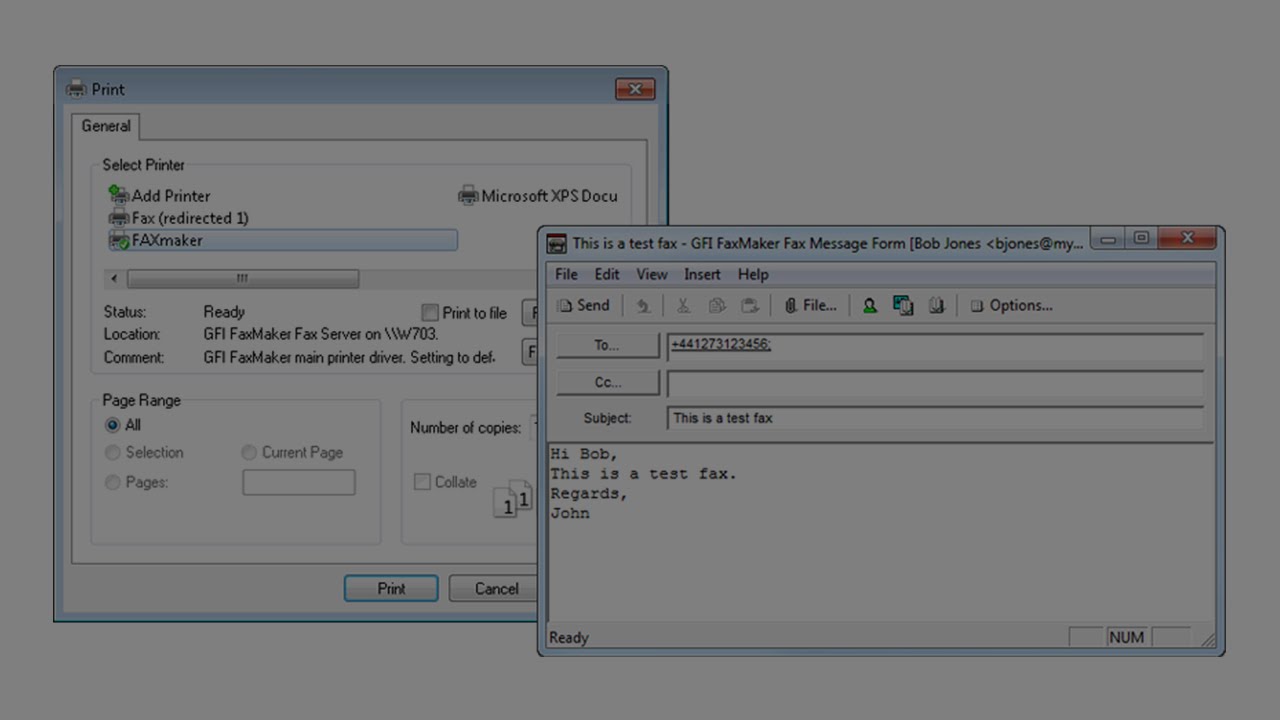This screenshot has width=1280, height=720.
Task: Click the Ready status text in fax window
Action: click(569, 638)
